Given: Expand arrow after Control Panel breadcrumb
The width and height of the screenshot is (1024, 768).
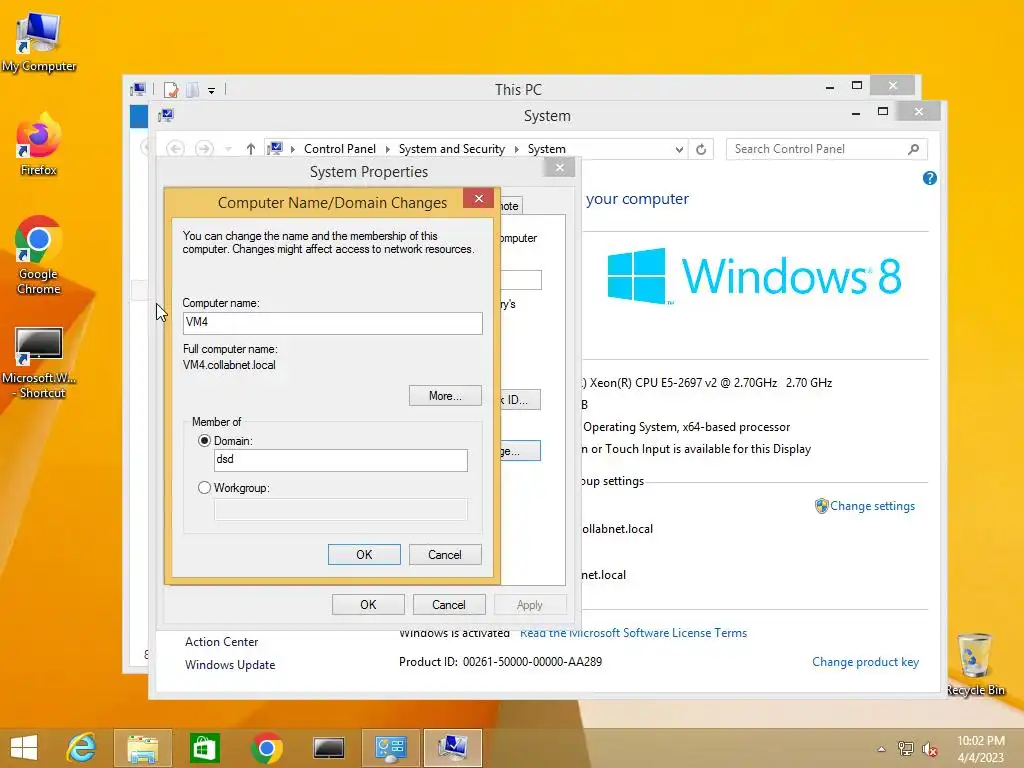Looking at the screenshot, I should tap(387, 150).
